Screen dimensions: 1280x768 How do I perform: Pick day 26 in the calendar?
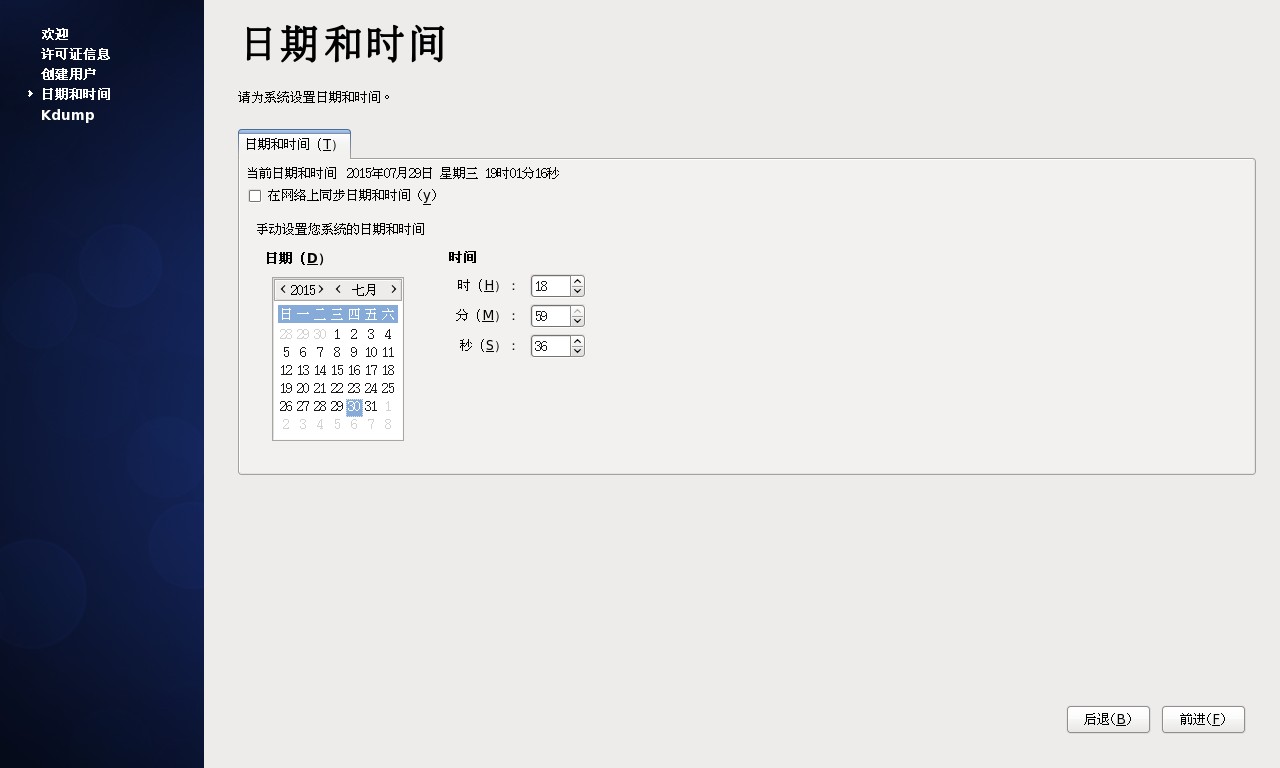(286, 406)
